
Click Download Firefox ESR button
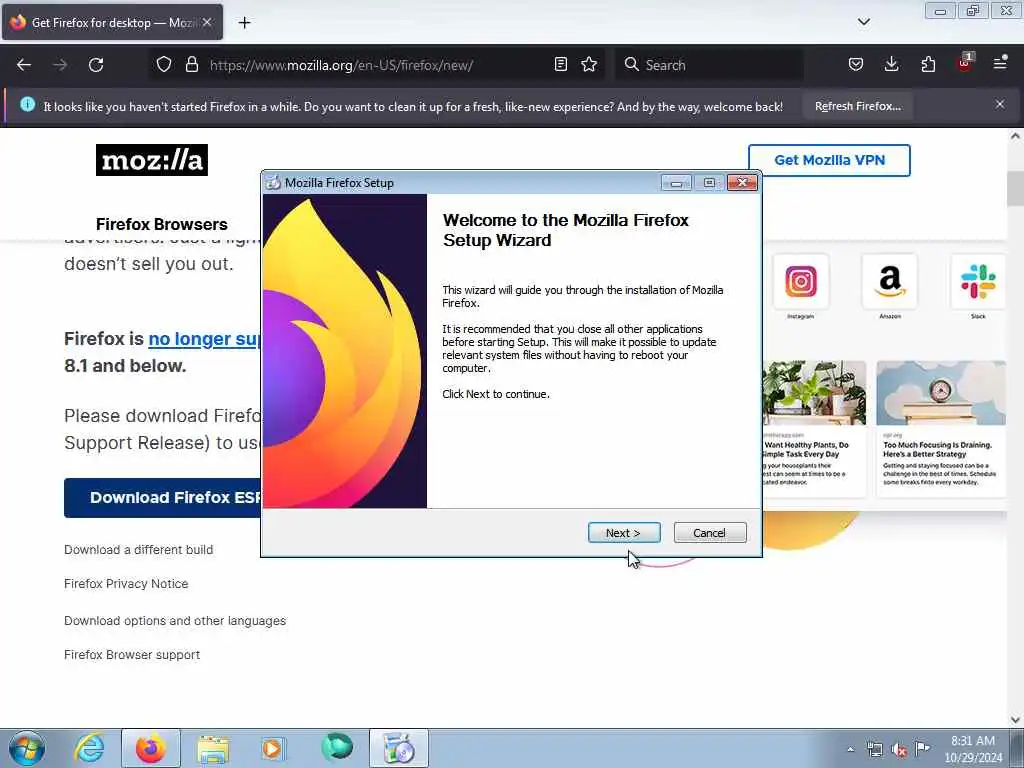coord(163,498)
